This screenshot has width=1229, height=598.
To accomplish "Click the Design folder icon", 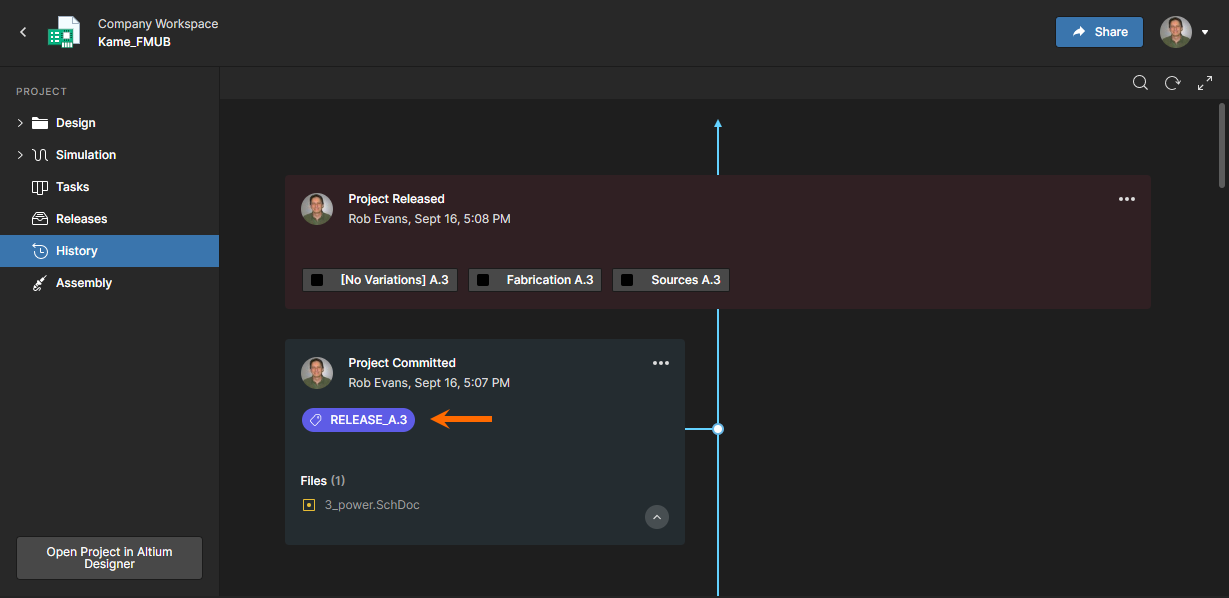I will (40, 123).
